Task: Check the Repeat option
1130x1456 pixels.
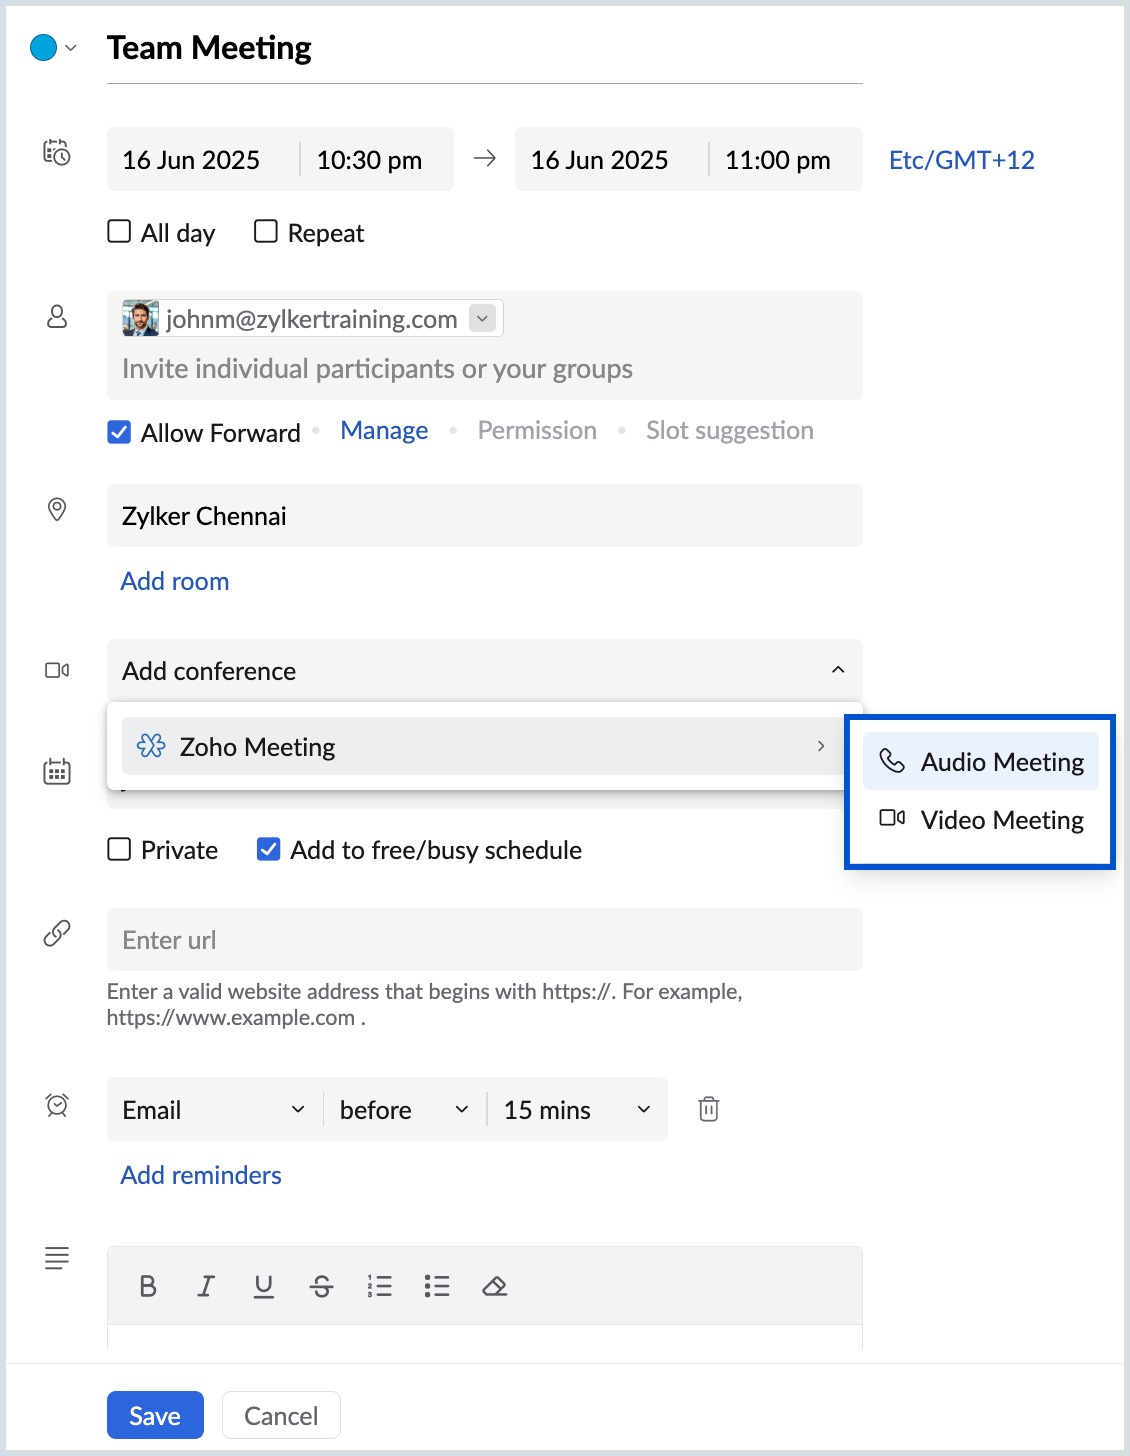Action: coord(266,232)
